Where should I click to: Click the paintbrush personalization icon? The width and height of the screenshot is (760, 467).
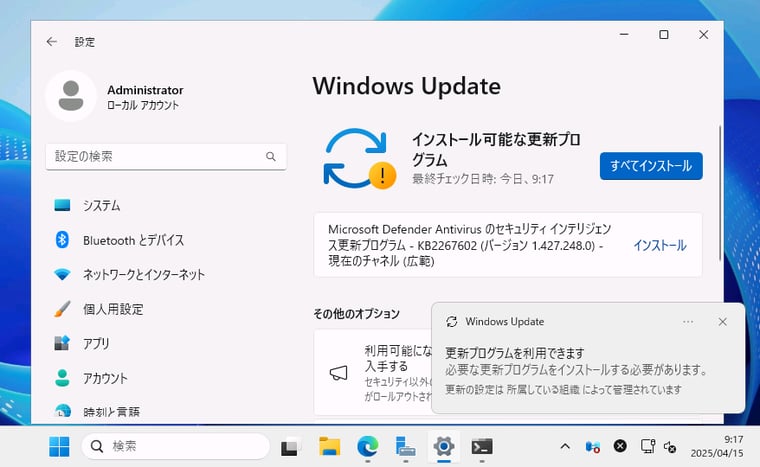62,309
